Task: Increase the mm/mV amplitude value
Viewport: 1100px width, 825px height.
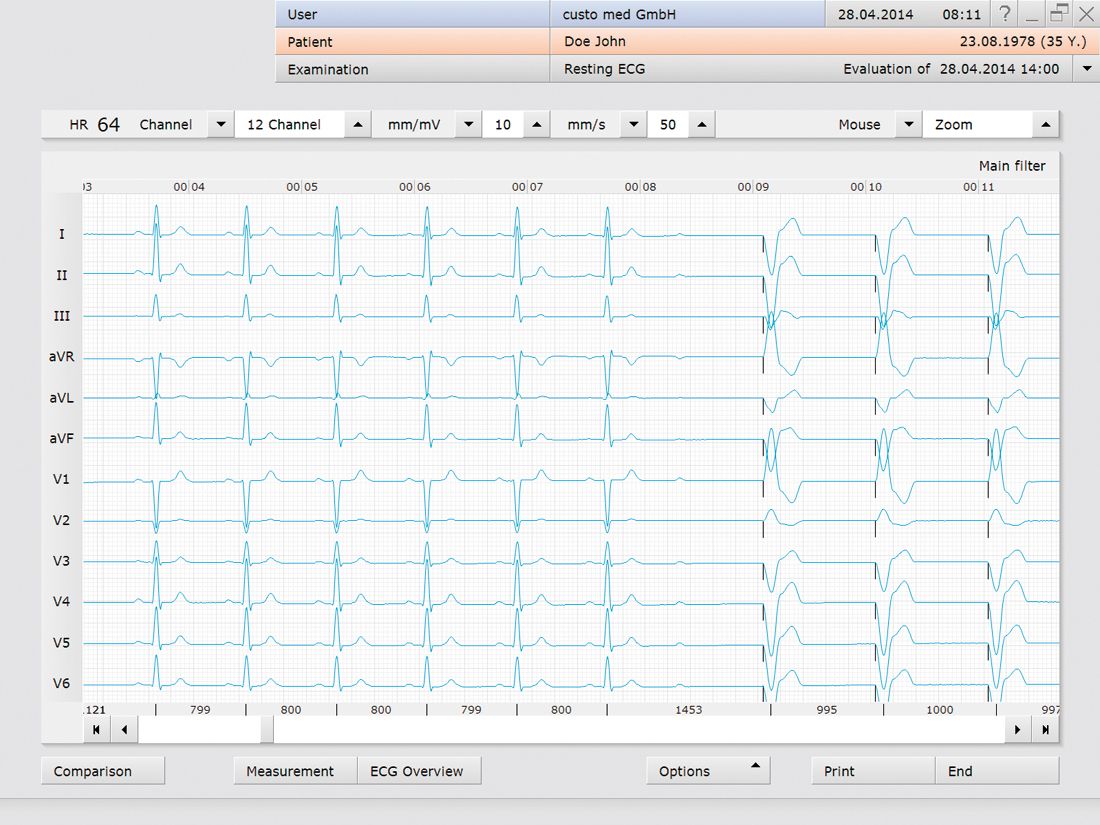Action: 537,125
